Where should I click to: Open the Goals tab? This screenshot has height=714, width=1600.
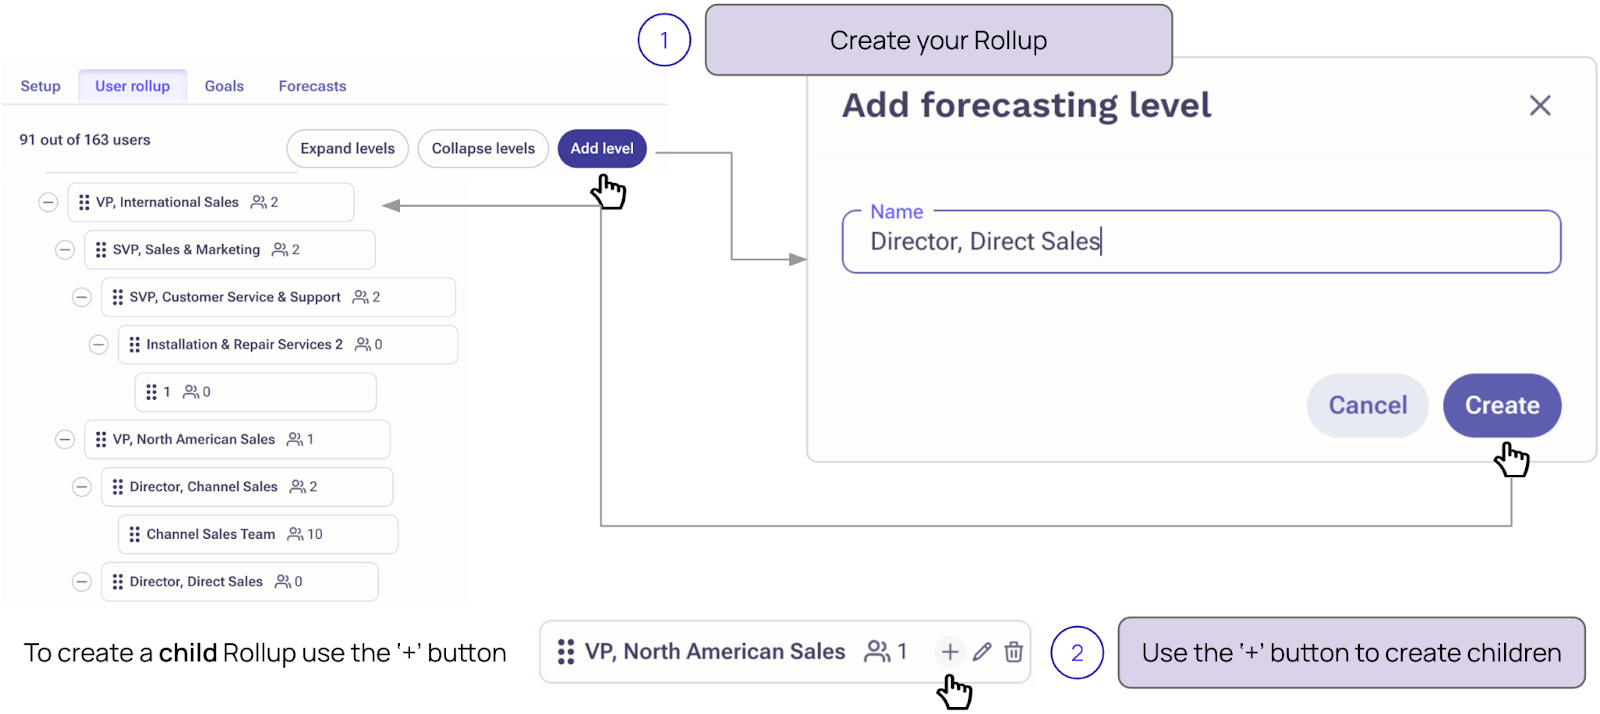coord(224,86)
